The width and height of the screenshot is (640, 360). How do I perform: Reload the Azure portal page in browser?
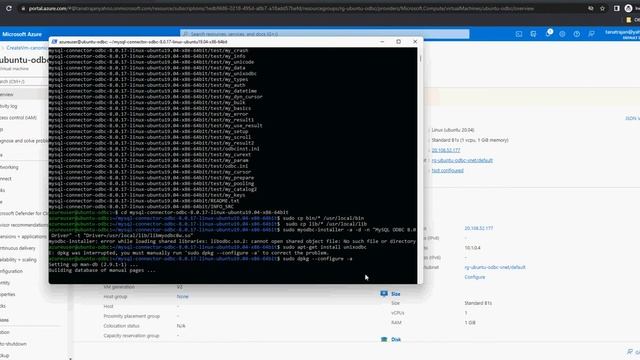coord(9,8)
